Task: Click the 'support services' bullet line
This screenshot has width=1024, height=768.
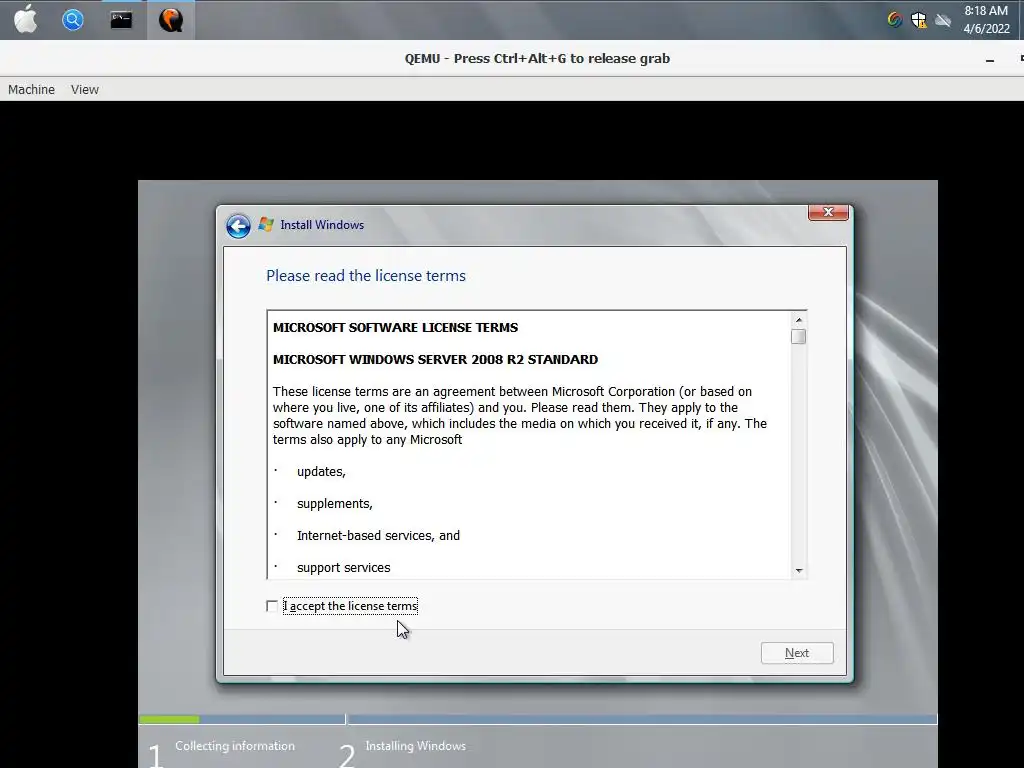Action: click(344, 568)
